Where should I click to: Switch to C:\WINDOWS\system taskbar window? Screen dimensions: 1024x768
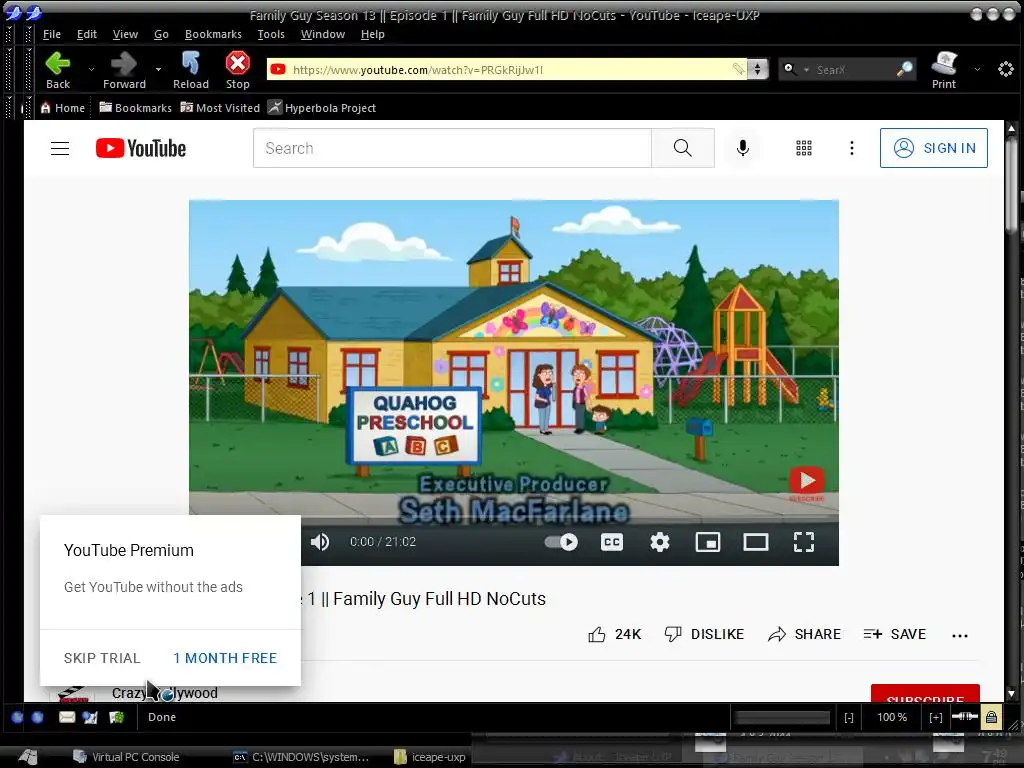click(x=302, y=757)
